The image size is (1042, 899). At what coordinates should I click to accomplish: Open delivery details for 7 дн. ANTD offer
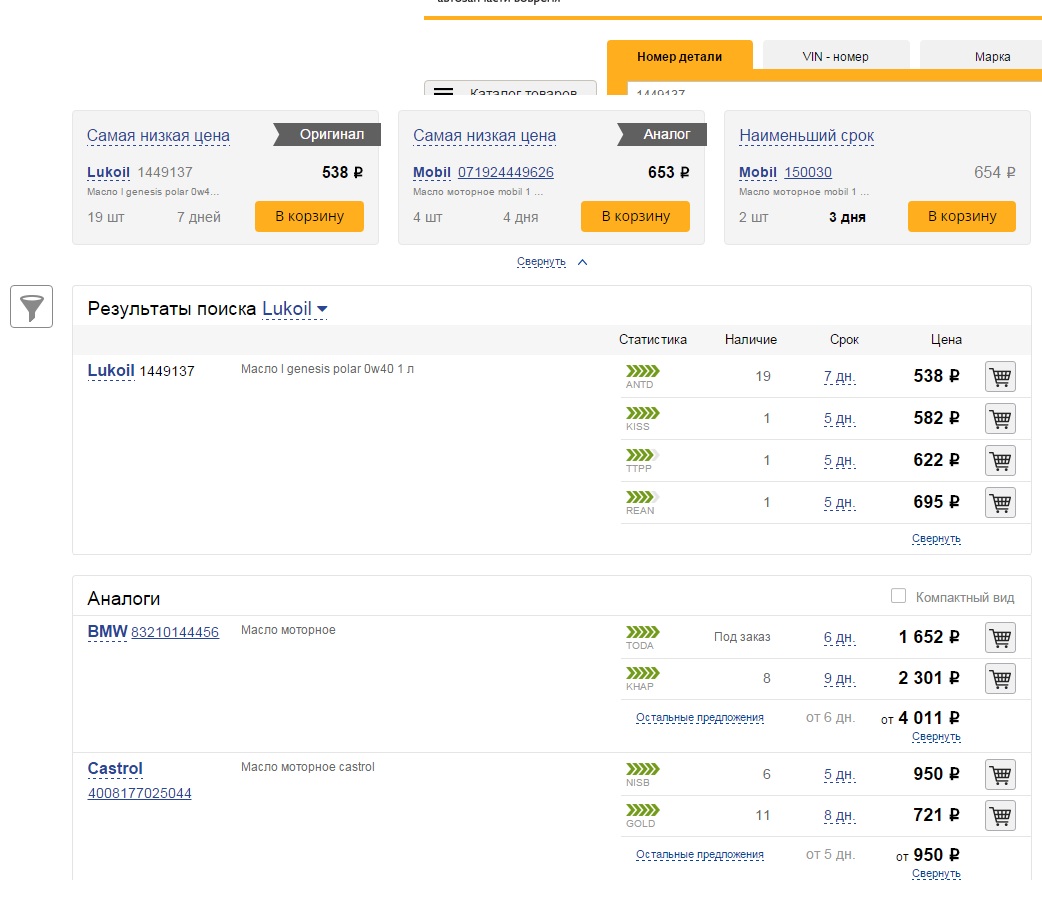click(x=839, y=377)
